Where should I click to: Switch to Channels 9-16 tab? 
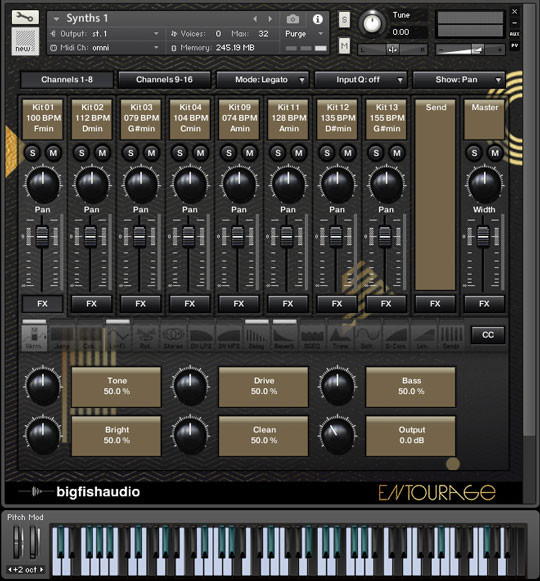[164, 80]
